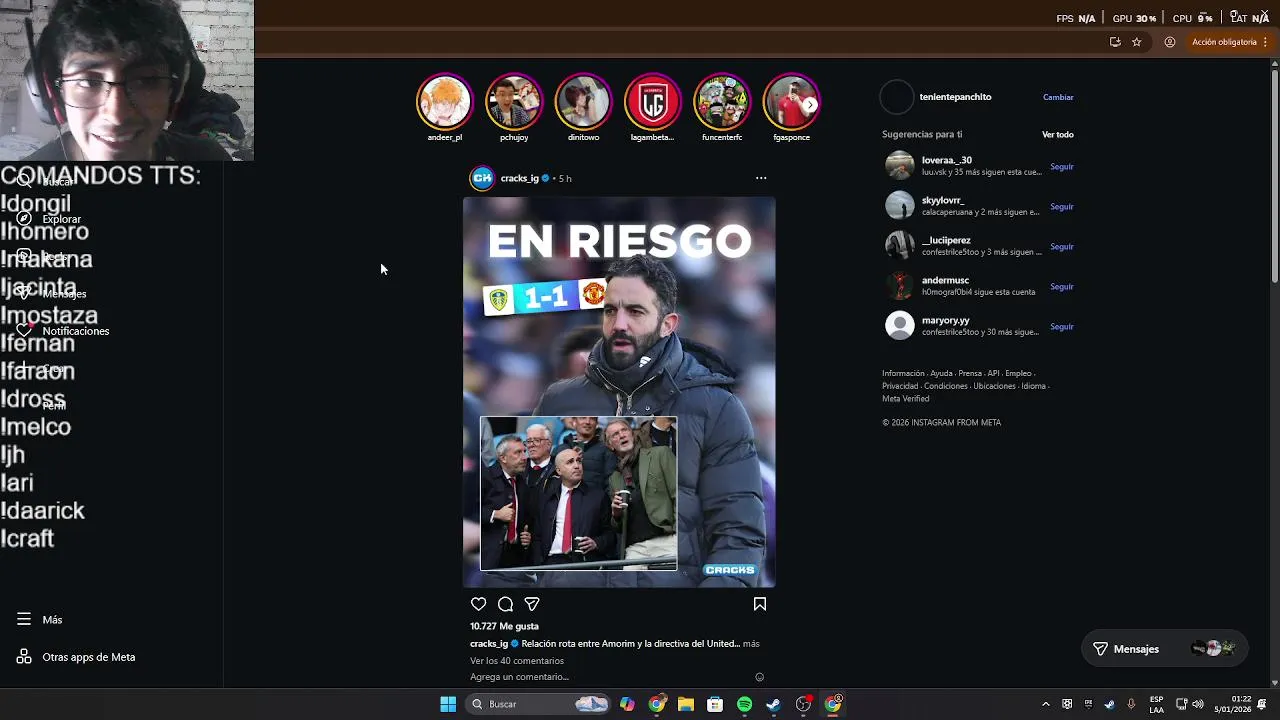
Task: Open the dinitowo story
Action: [x=583, y=102]
